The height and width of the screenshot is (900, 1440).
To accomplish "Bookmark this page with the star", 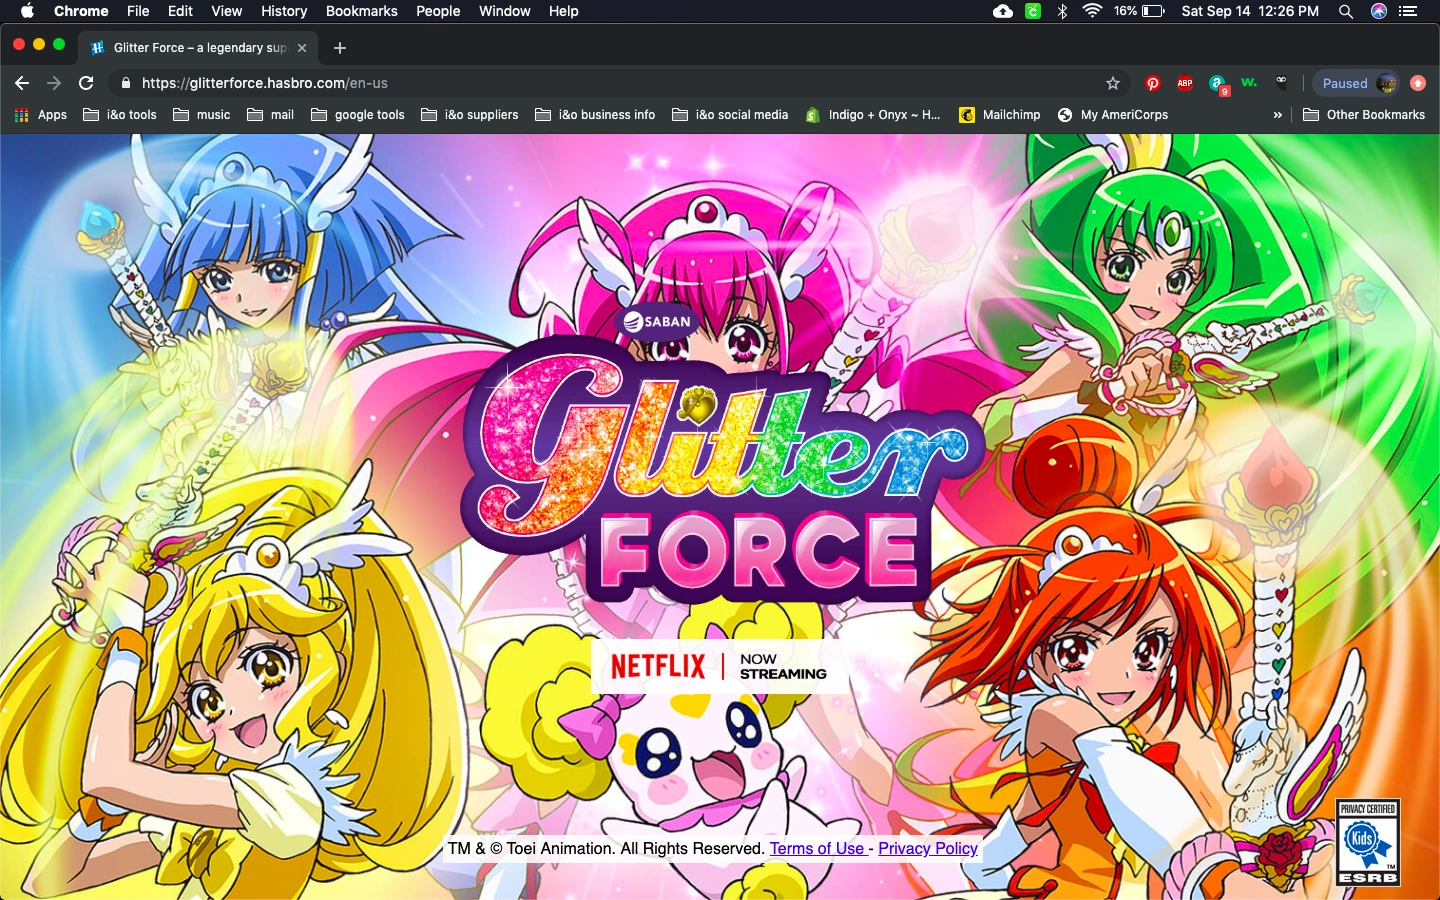I will click(x=1113, y=83).
